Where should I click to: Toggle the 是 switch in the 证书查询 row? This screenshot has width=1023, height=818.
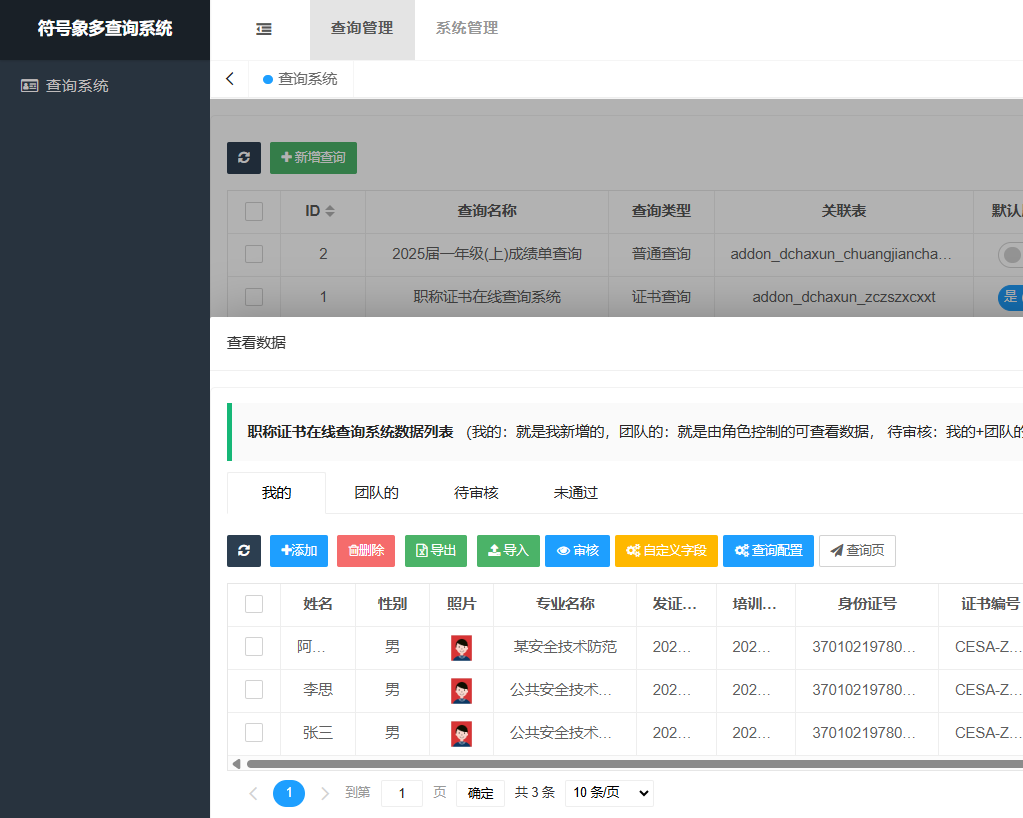coord(1010,297)
